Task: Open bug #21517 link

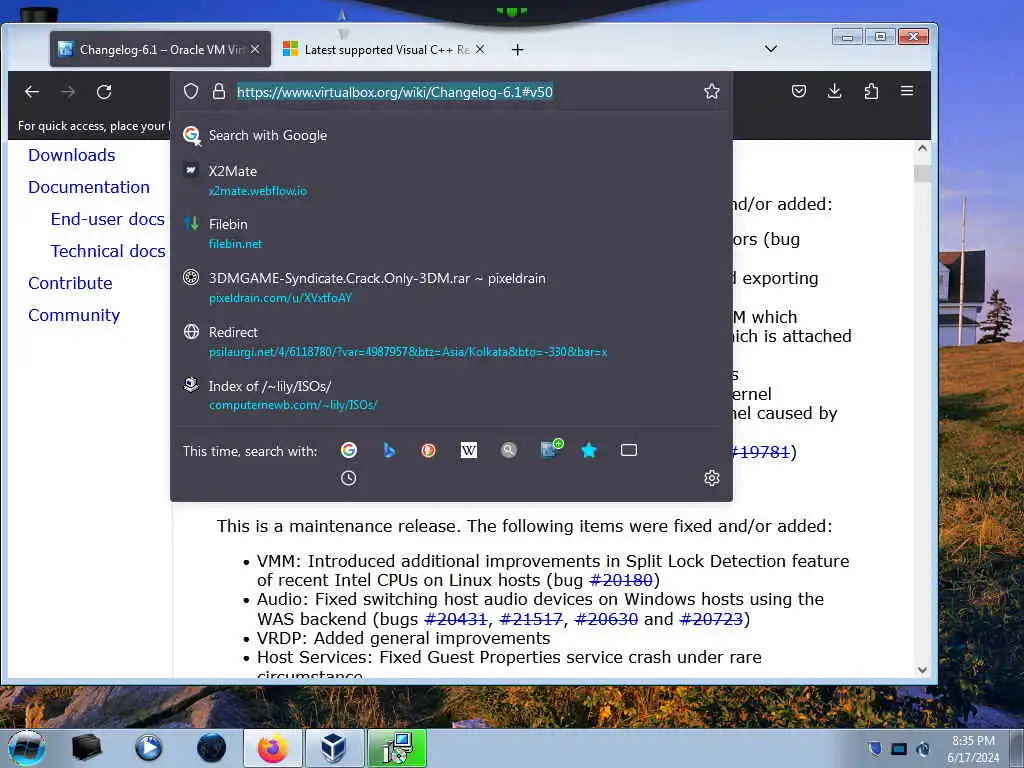Action: (x=531, y=618)
